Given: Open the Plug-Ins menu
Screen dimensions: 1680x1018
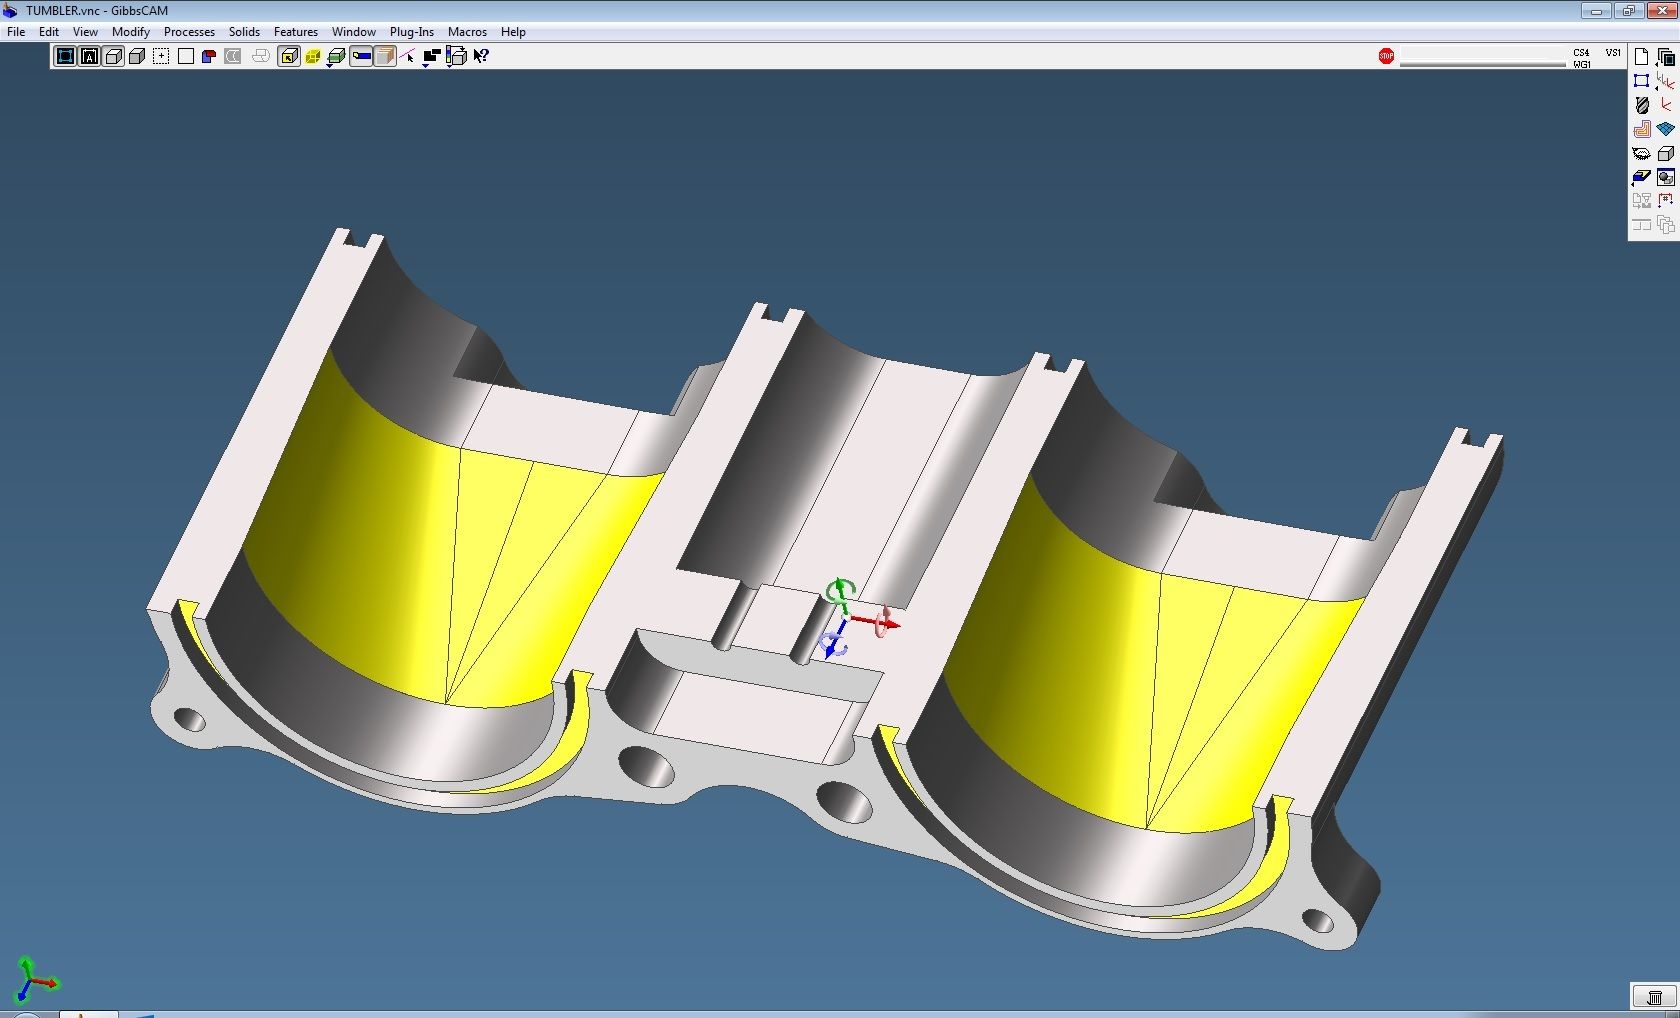Looking at the screenshot, I should tap(411, 32).
